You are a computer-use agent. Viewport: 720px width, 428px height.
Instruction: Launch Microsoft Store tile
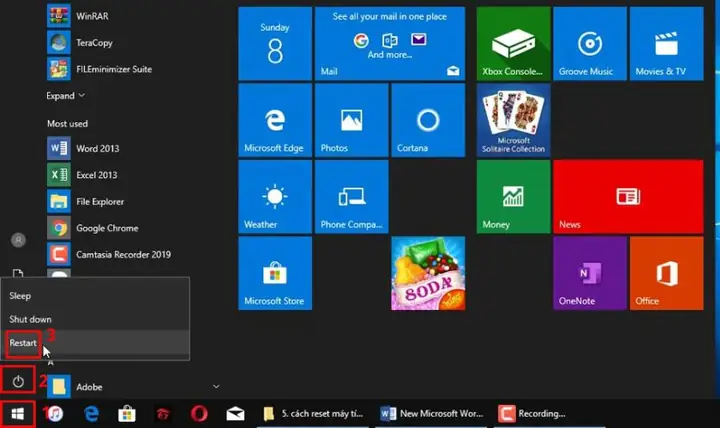tap(275, 273)
